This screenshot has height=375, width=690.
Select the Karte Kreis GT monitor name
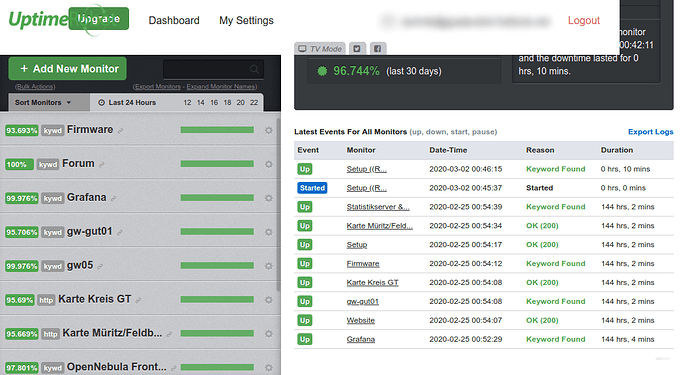(95, 299)
